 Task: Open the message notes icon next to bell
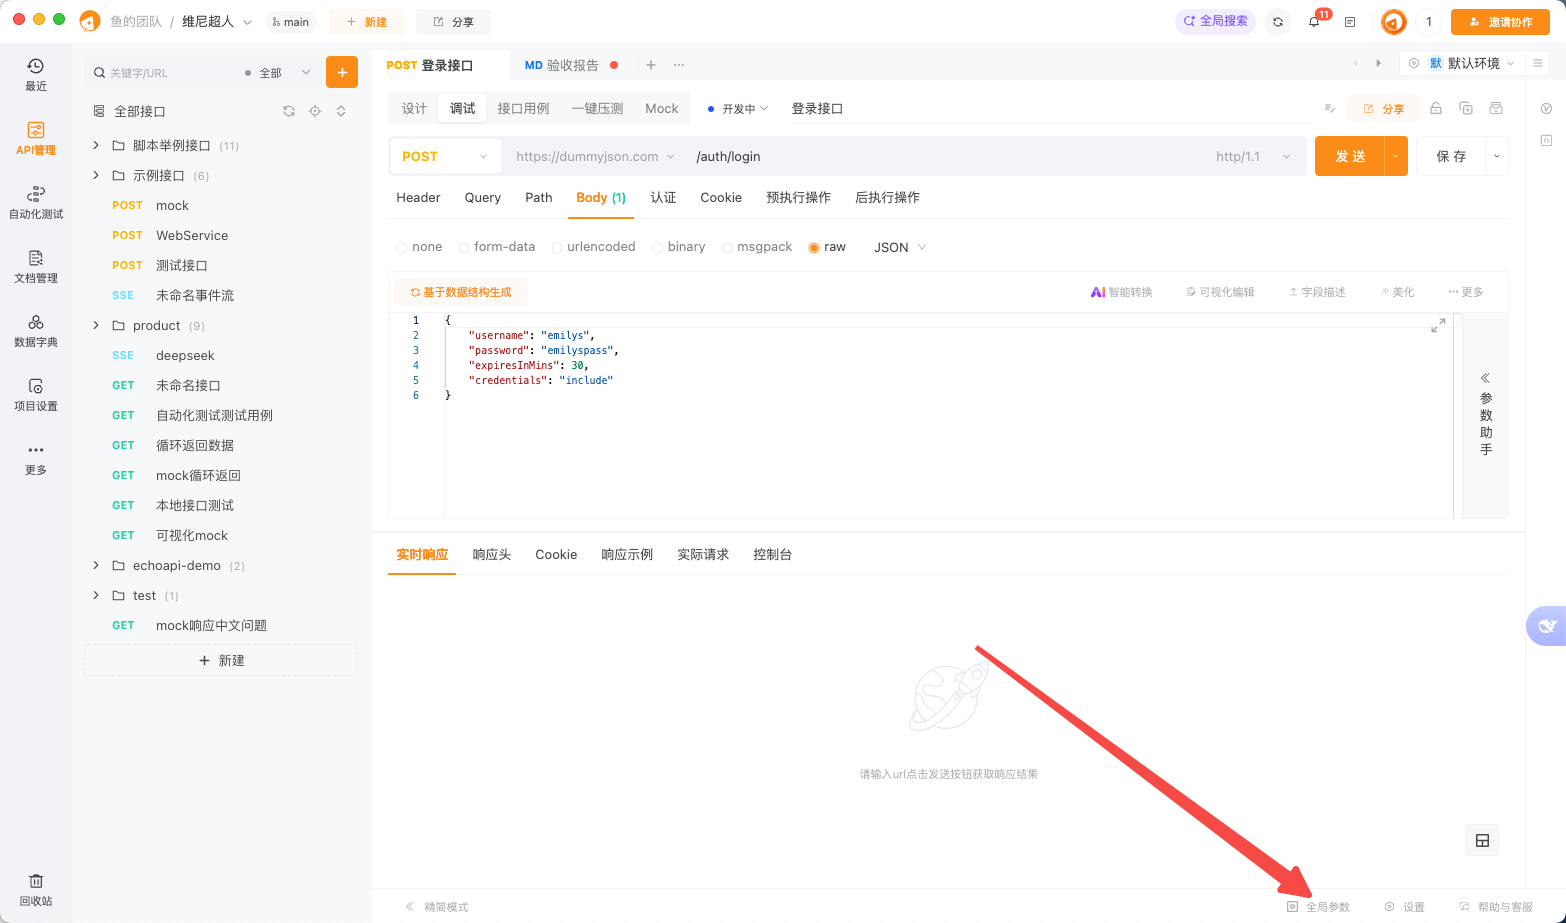pyautogui.click(x=1350, y=21)
